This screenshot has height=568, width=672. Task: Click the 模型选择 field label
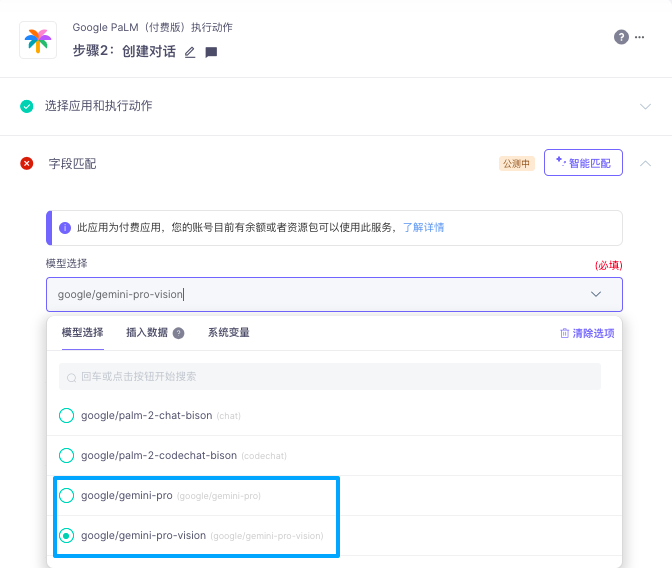pyautogui.click(x=66, y=264)
